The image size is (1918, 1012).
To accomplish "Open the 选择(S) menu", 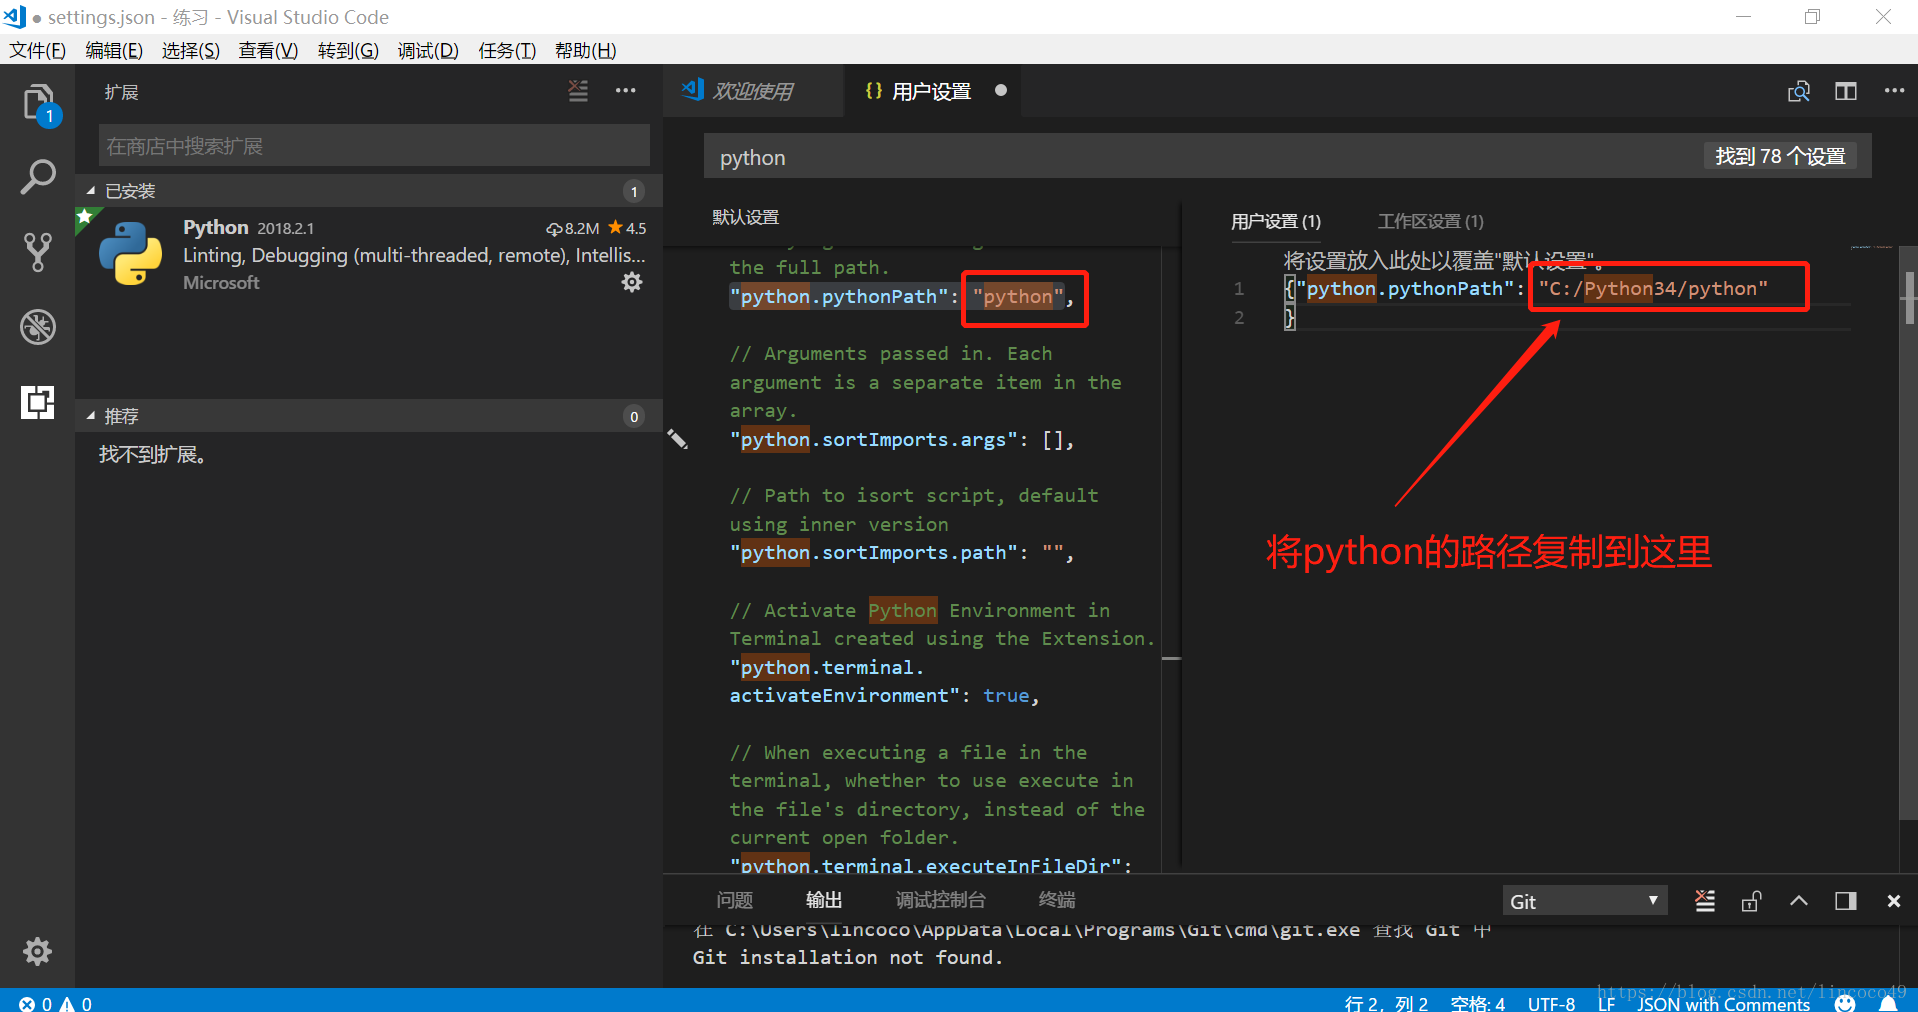I will (x=191, y=50).
